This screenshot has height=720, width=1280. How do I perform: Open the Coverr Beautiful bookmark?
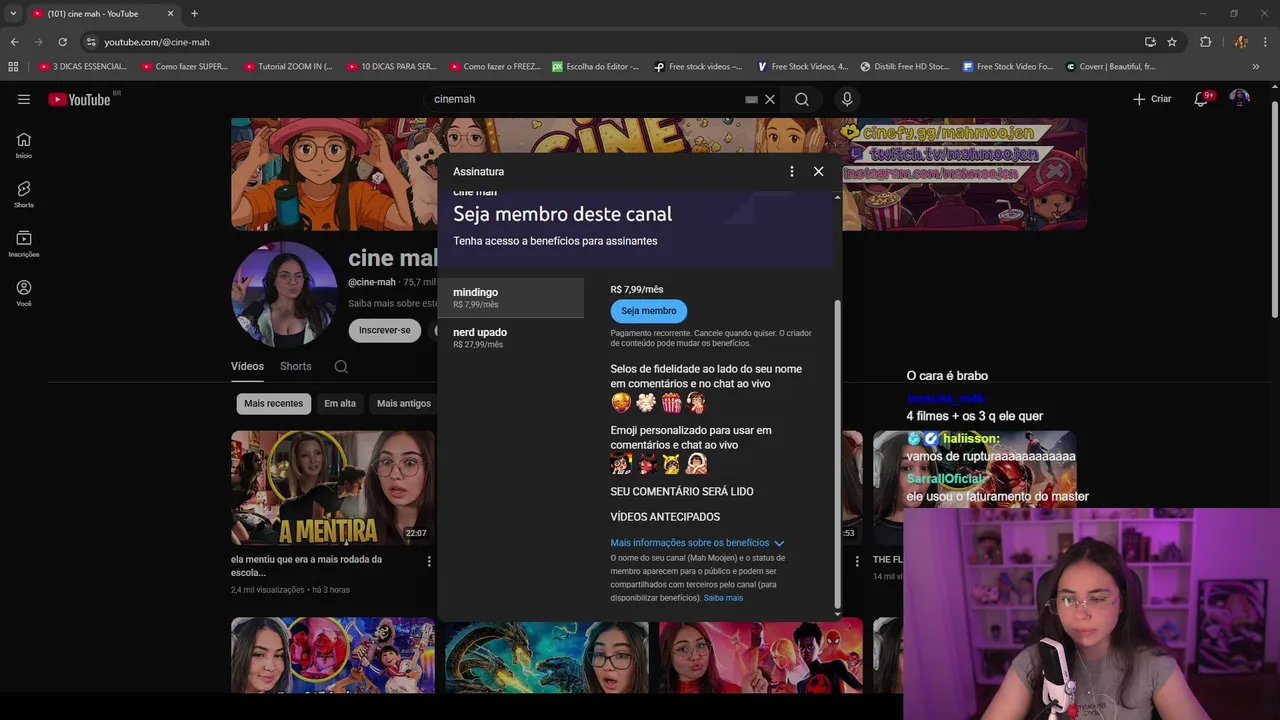1111,67
